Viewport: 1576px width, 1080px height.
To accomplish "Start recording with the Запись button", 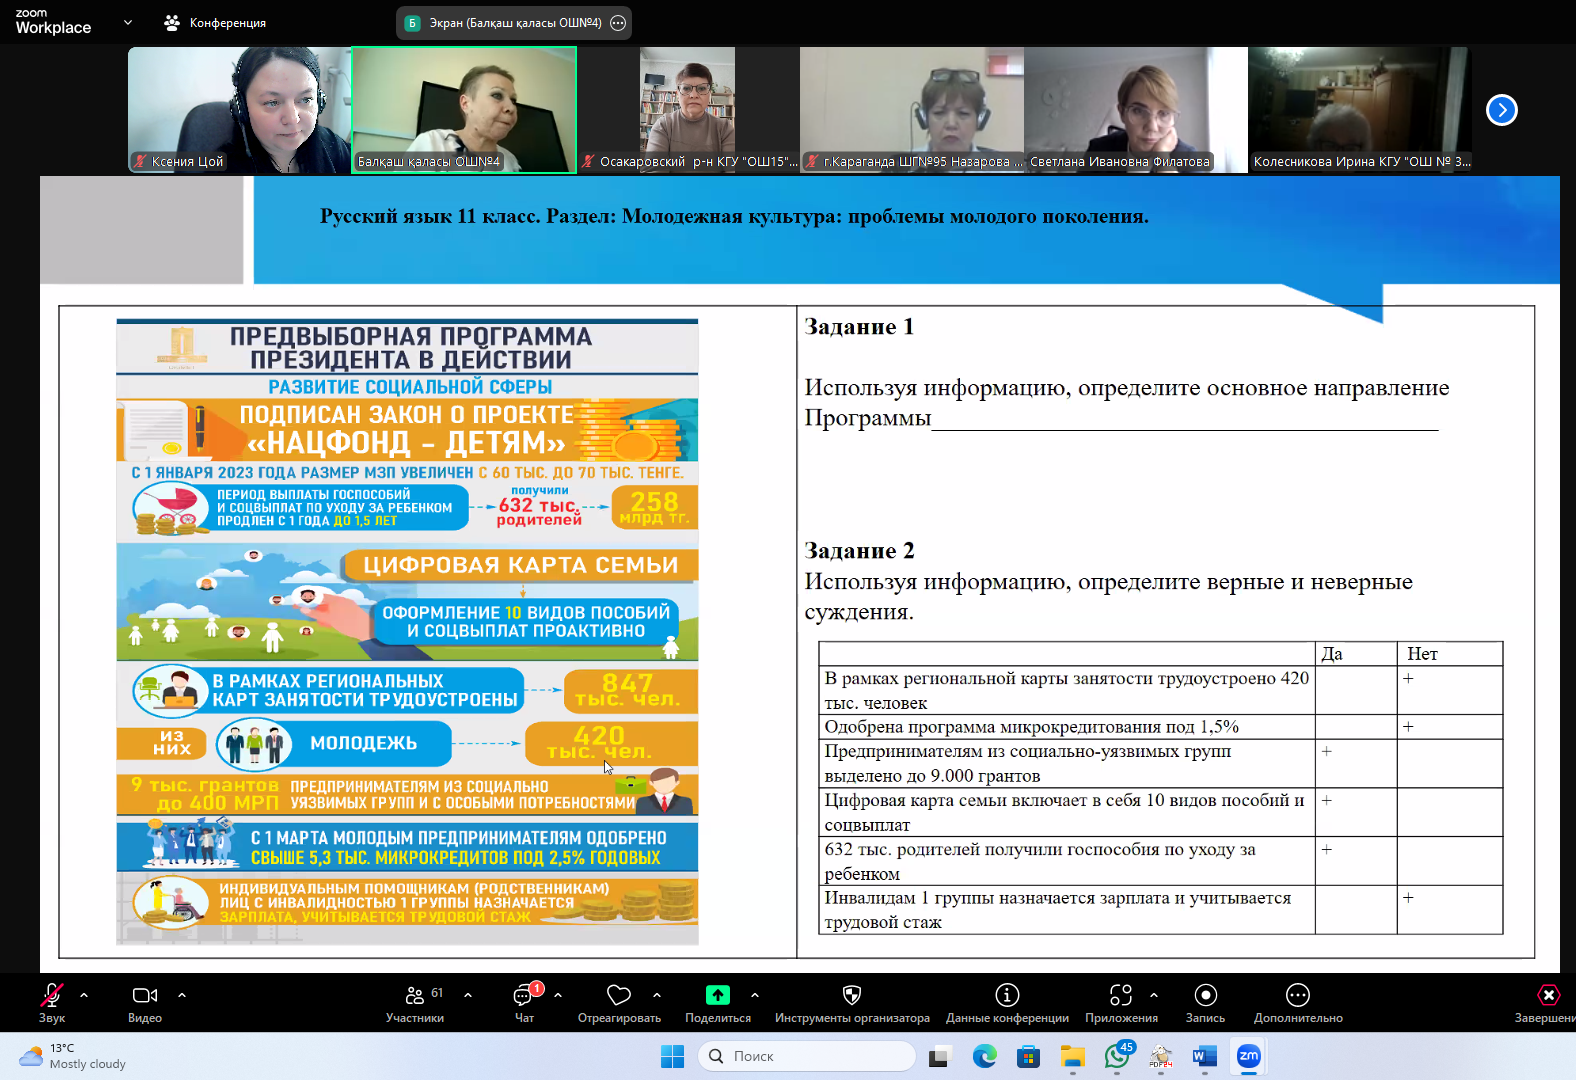I will [x=1205, y=1002].
